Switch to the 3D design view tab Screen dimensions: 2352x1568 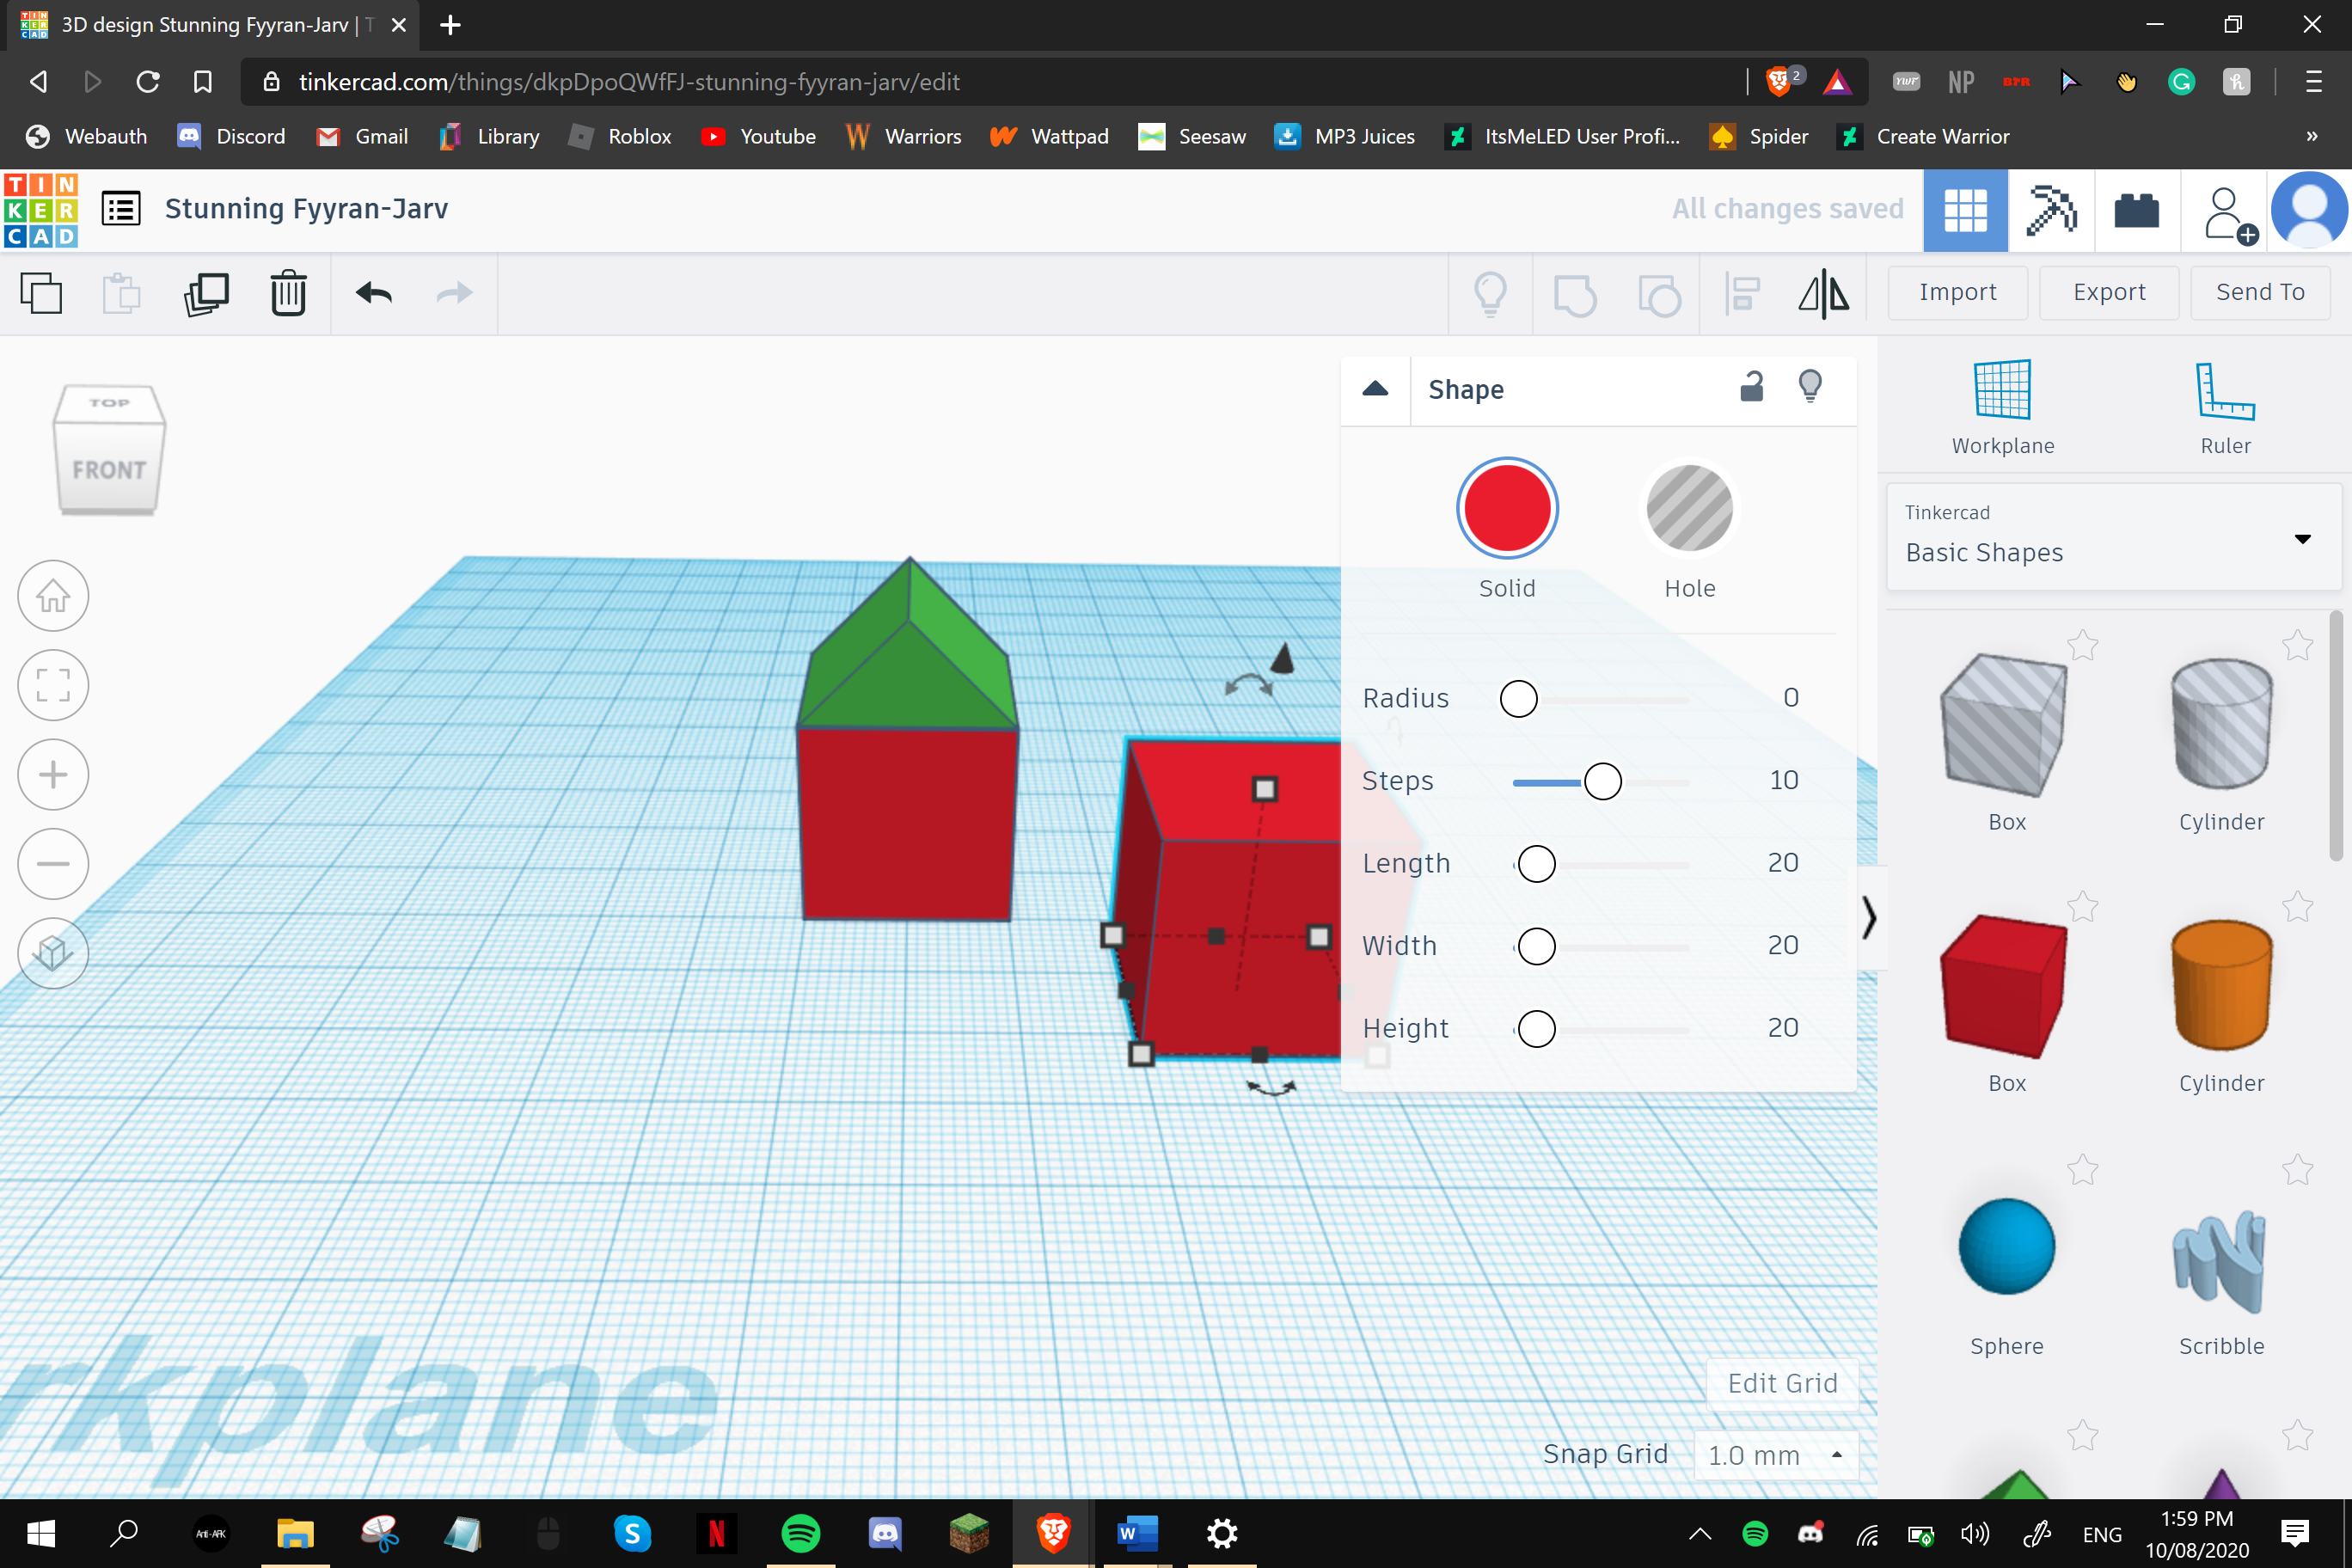point(1965,210)
